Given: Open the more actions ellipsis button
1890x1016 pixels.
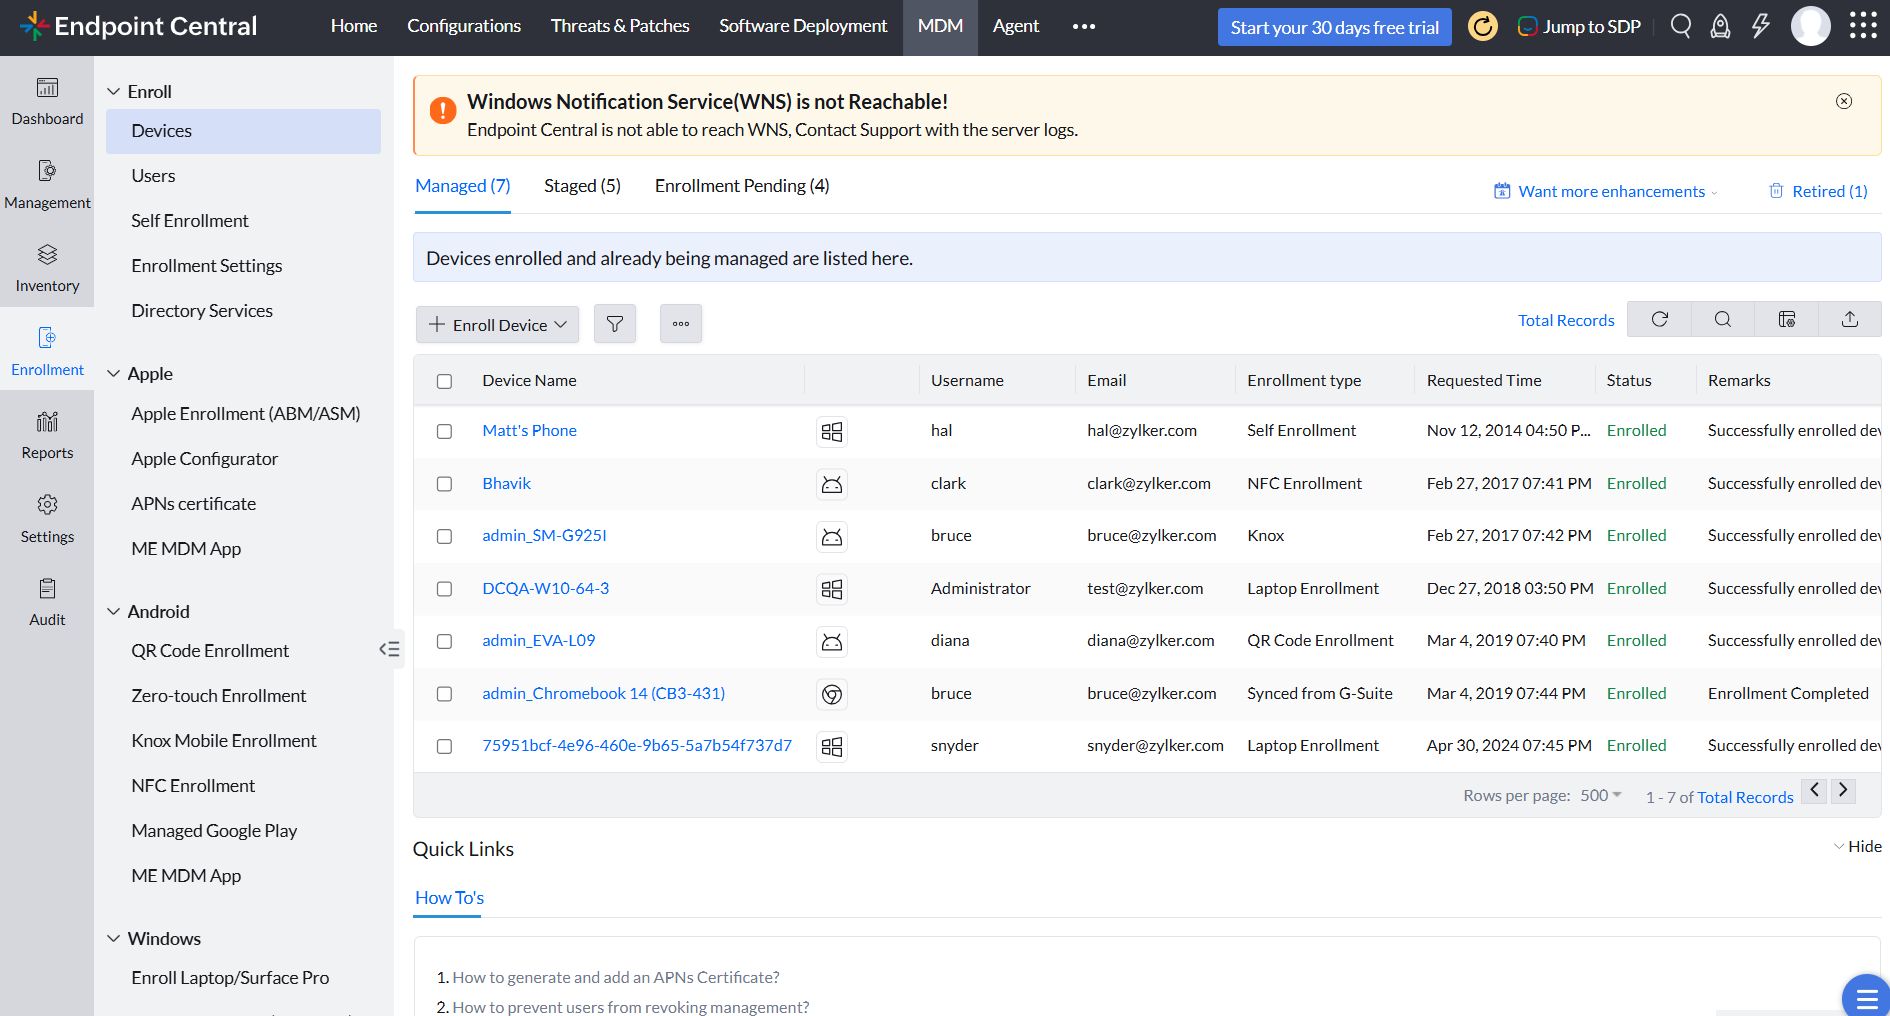Looking at the screenshot, I should 681,324.
